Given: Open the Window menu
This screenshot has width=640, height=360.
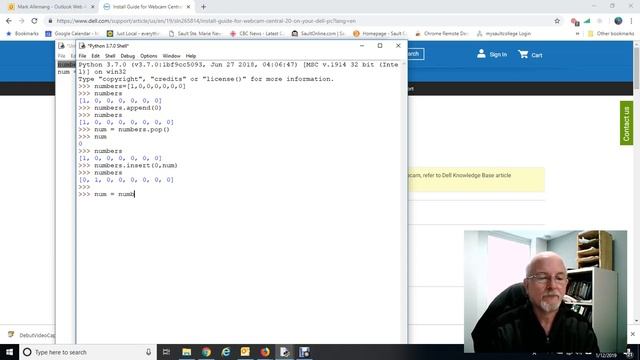Looking at the screenshot, I should coord(171,56).
